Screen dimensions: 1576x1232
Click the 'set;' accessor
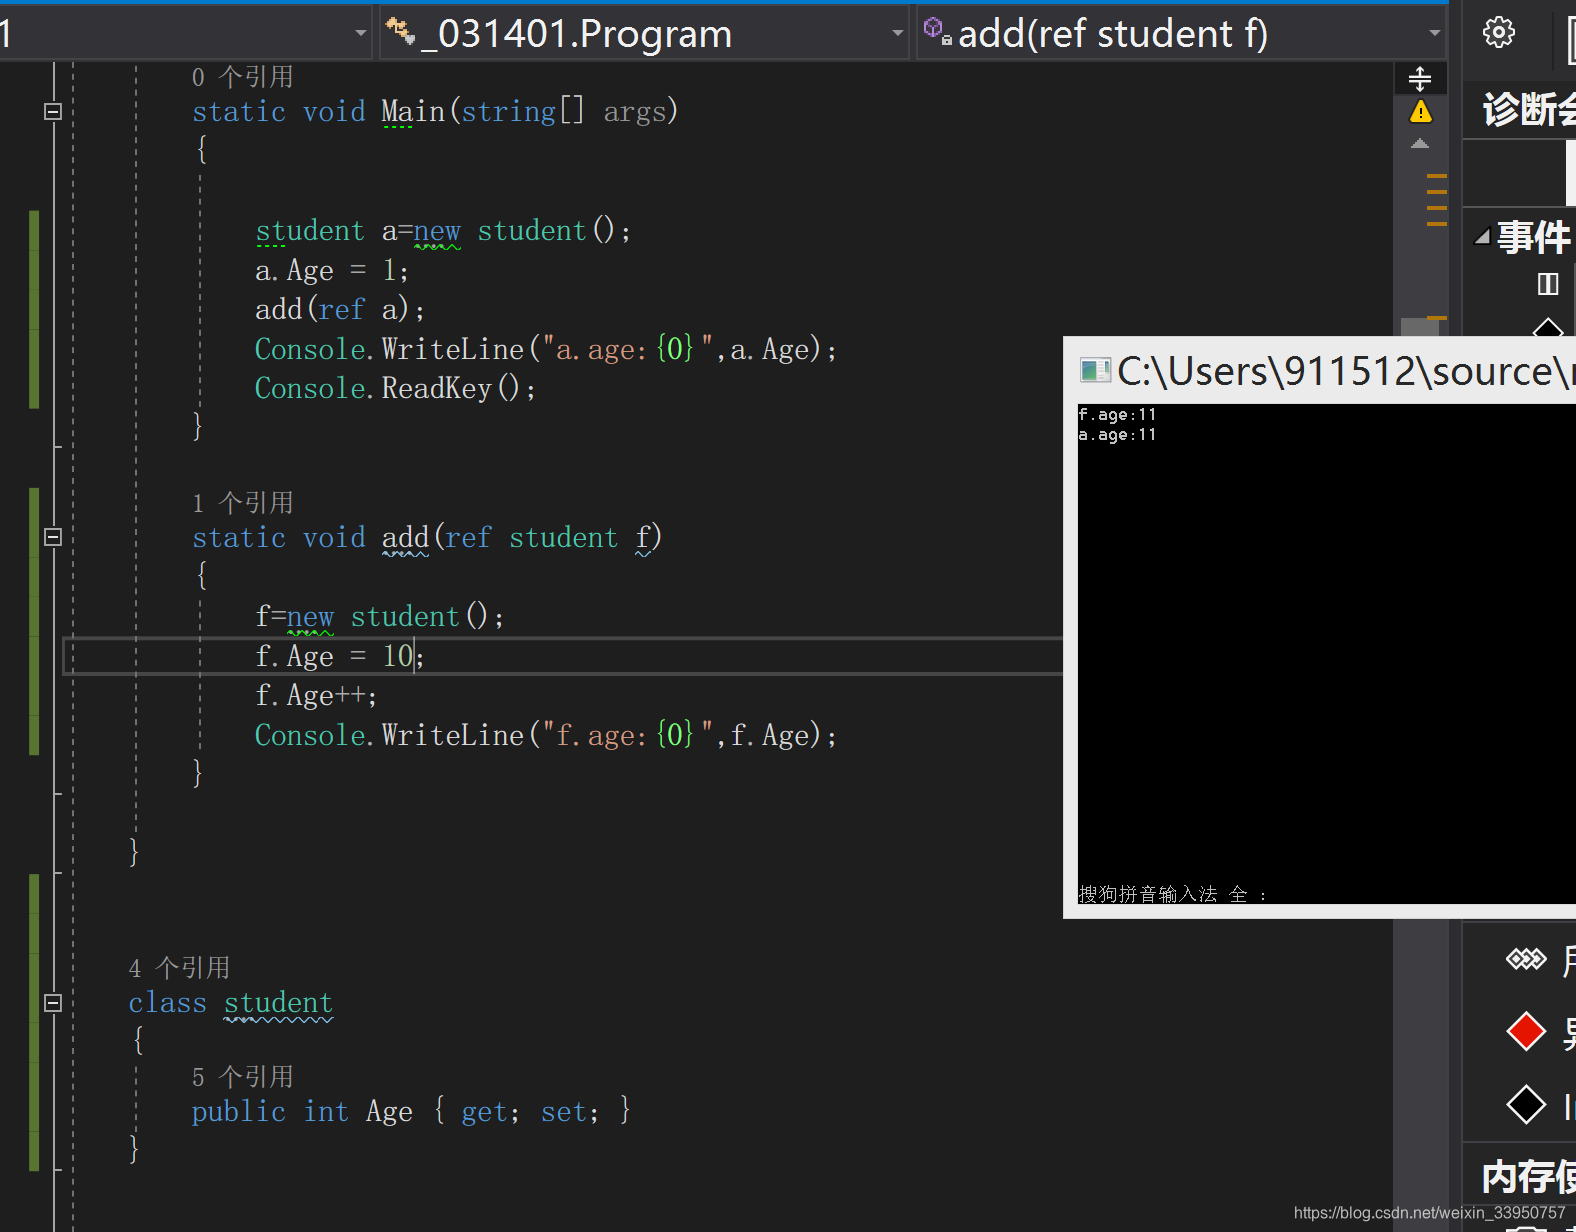coord(570,1111)
